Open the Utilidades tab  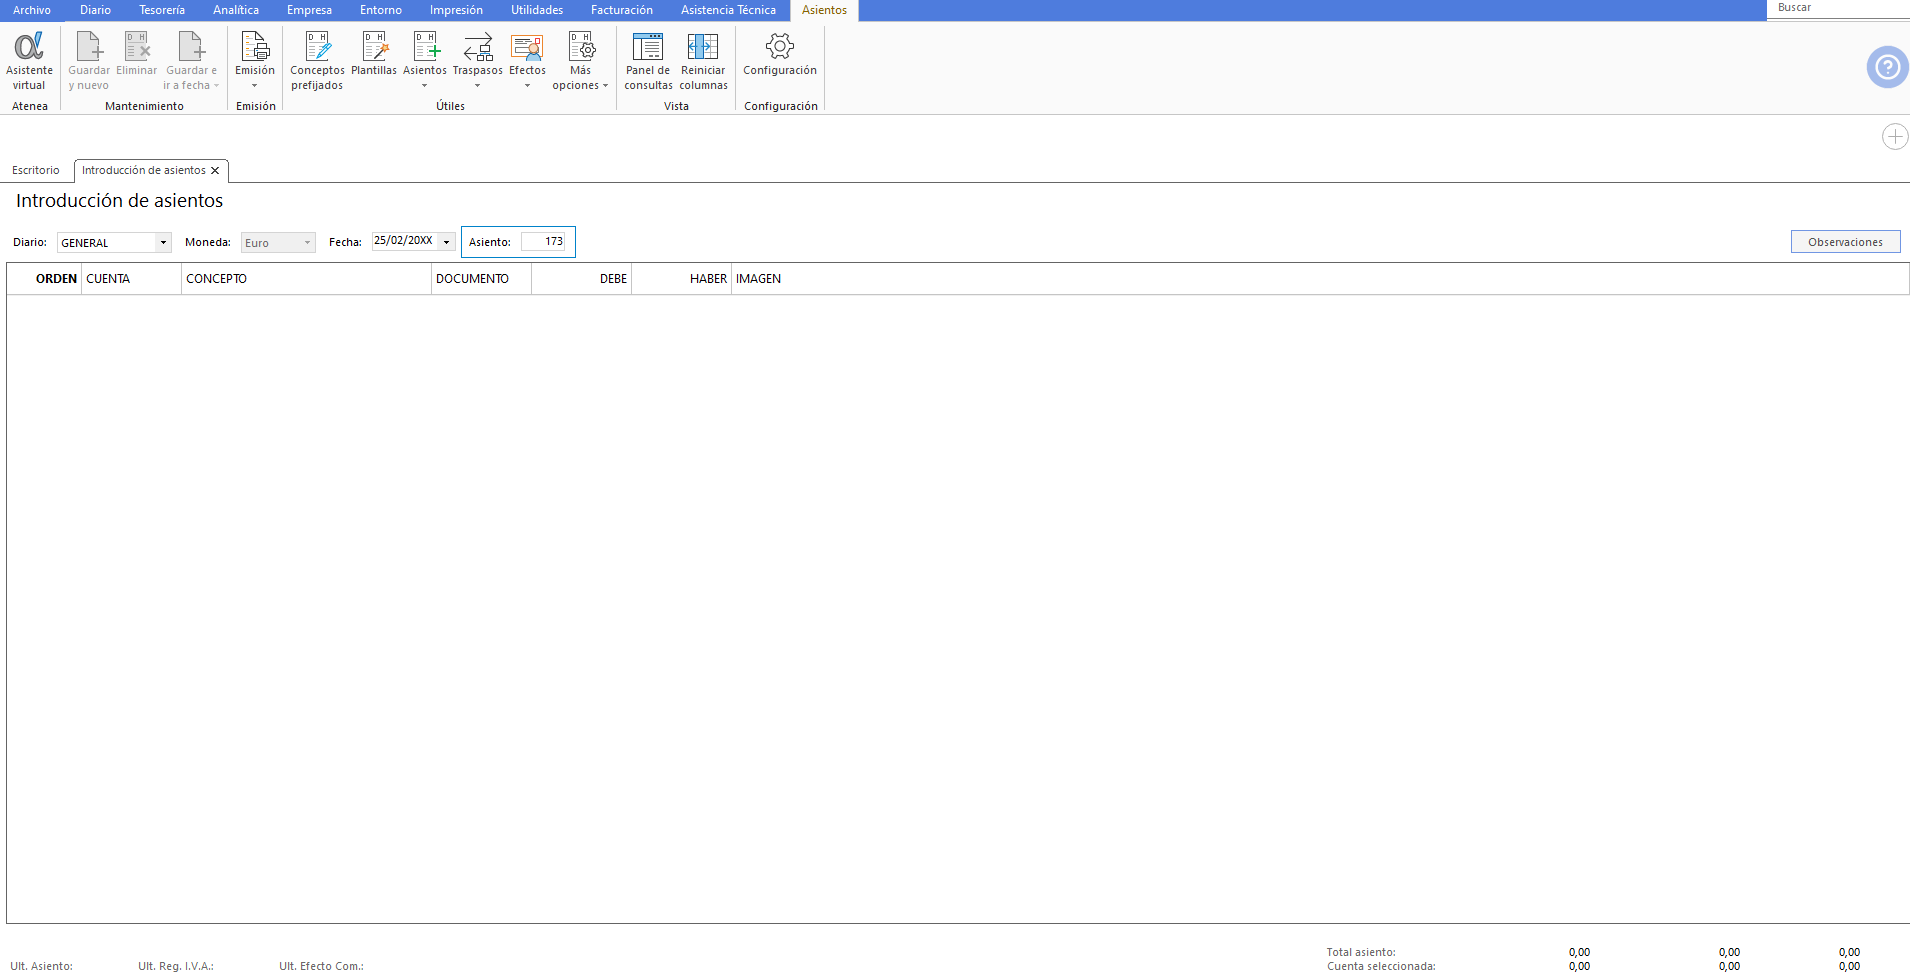[537, 10]
